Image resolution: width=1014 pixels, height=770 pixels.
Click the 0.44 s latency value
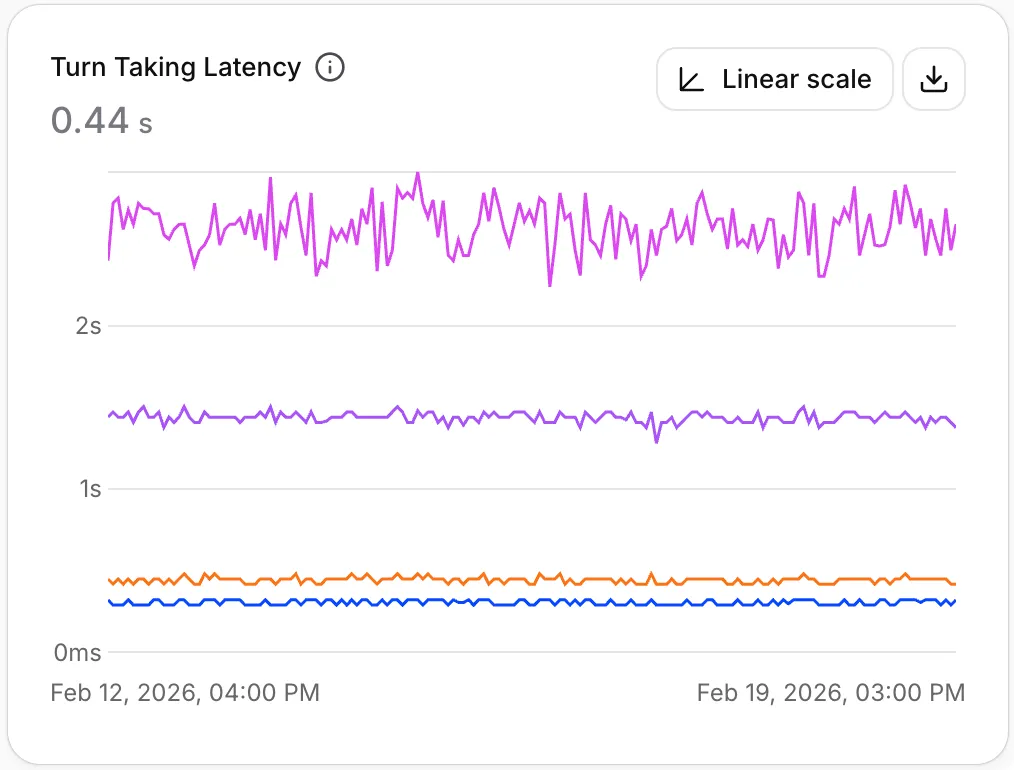click(x=102, y=121)
